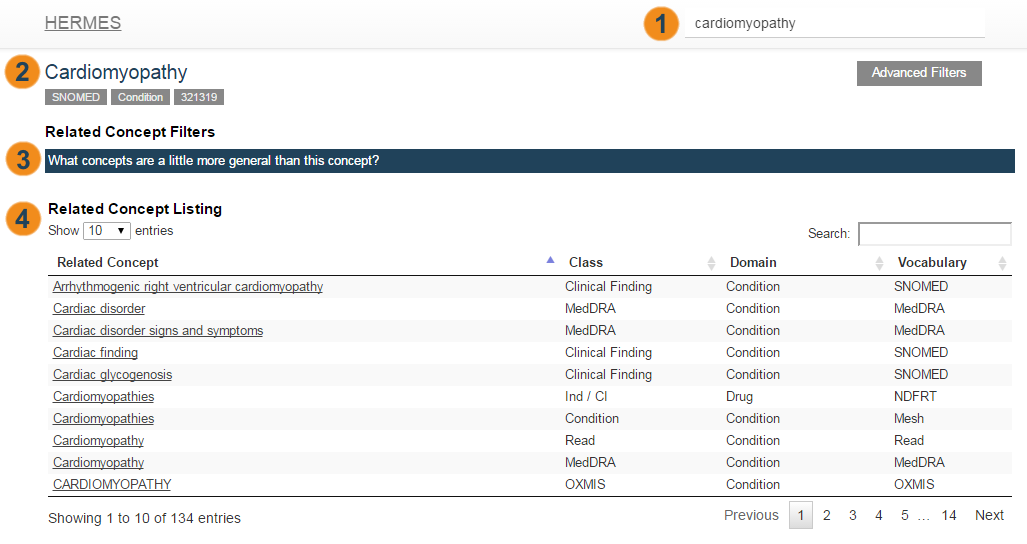Open Arrhythmogenic right ventricular cardiomyopathy concept
The height and width of the screenshot is (544, 1027).
pyautogui.click(x=188, y=287)
